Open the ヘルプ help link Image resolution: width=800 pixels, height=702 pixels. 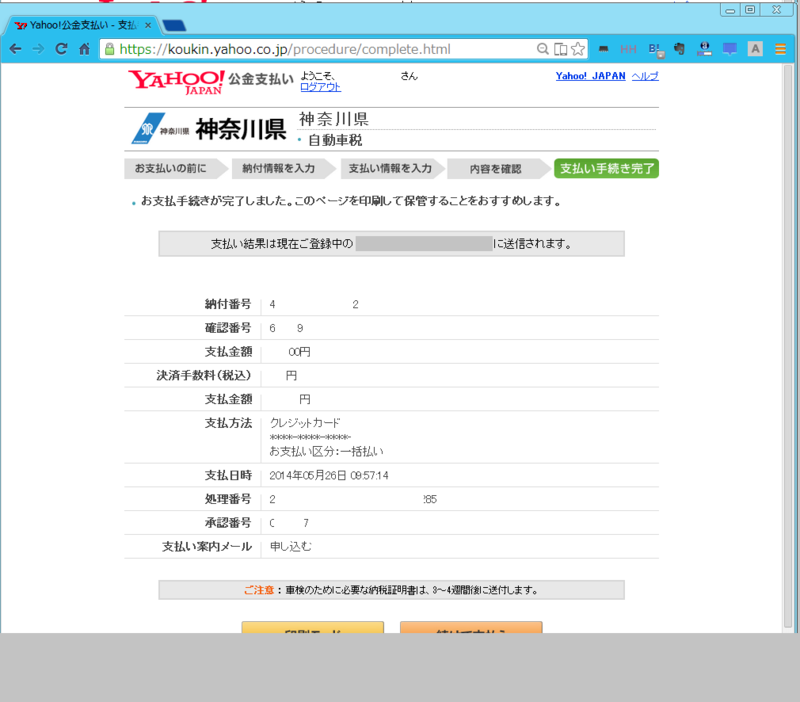(x=645, y=76)
